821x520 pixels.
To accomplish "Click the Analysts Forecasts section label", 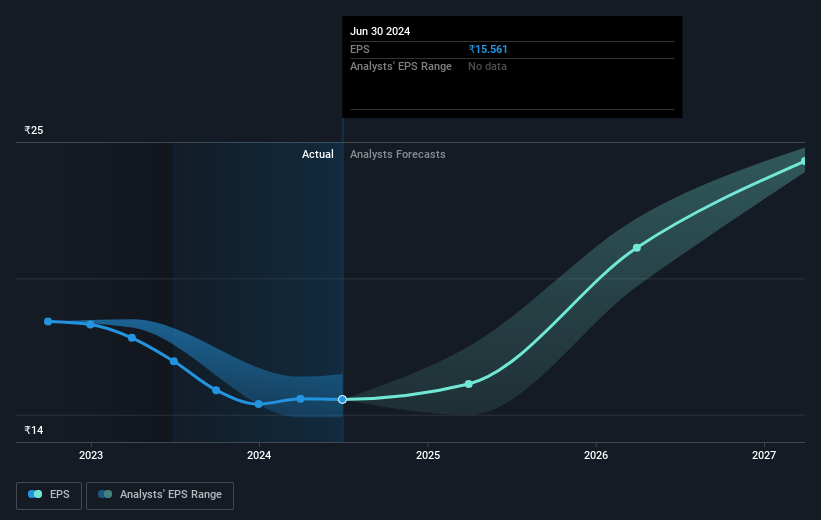I will click(397, 154).
